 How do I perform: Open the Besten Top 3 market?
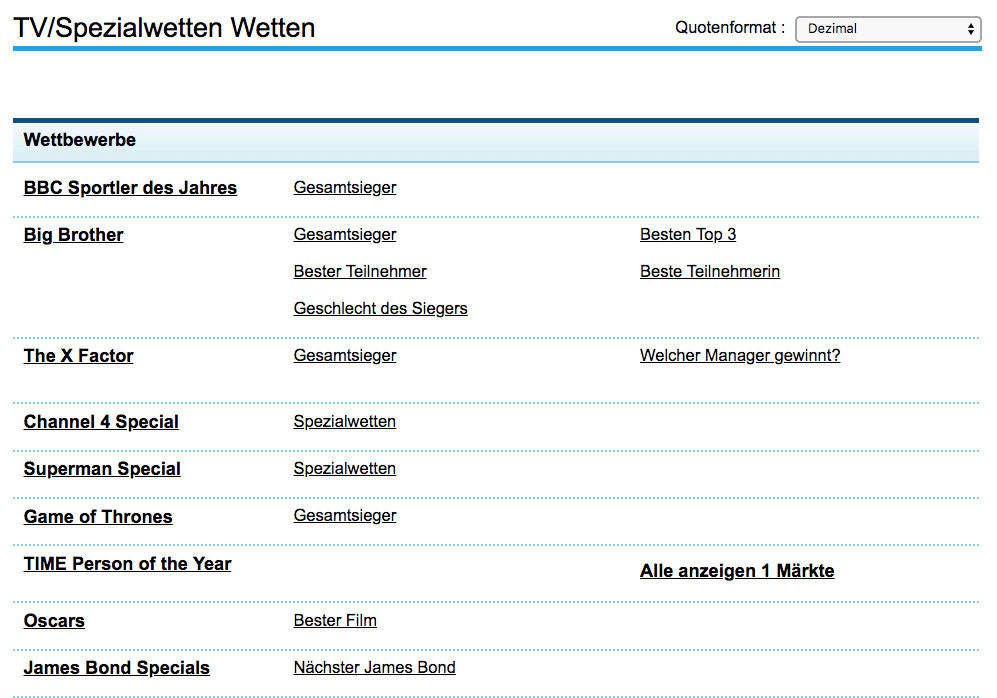point(688,234)
